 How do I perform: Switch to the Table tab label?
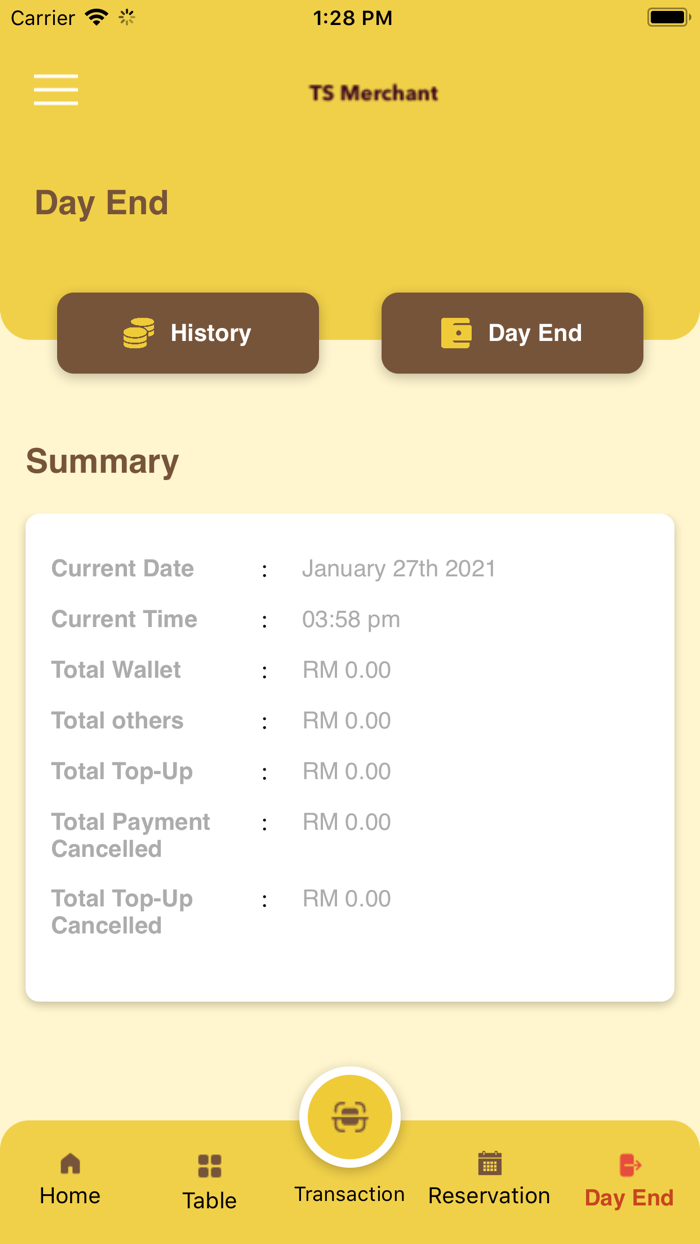(210, 1201)
